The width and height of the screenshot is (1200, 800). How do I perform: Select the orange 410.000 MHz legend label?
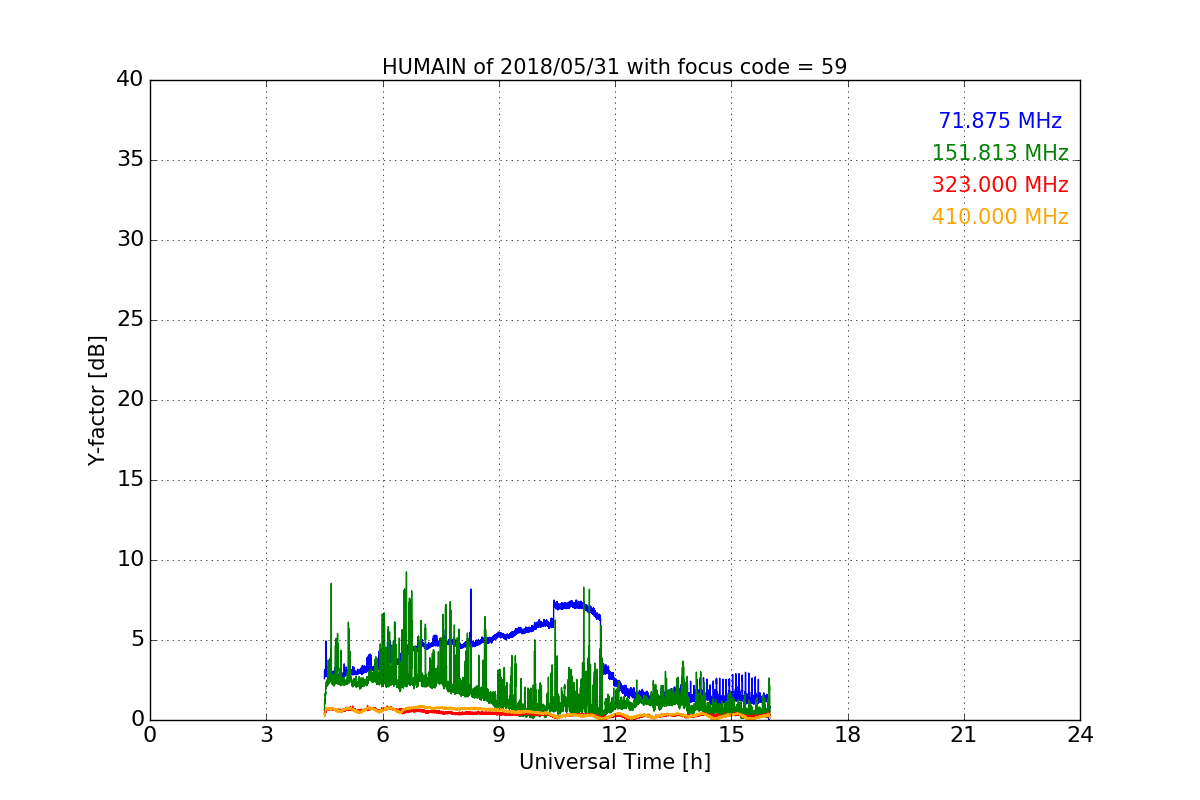click(x=999, y=217)
